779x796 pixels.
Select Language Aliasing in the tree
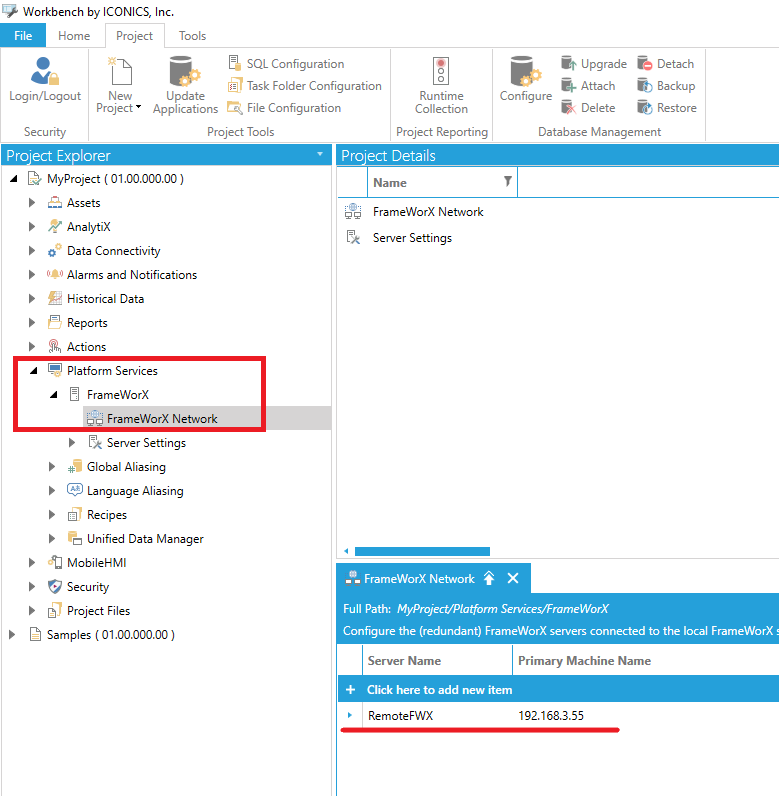(x=135, y=490)
